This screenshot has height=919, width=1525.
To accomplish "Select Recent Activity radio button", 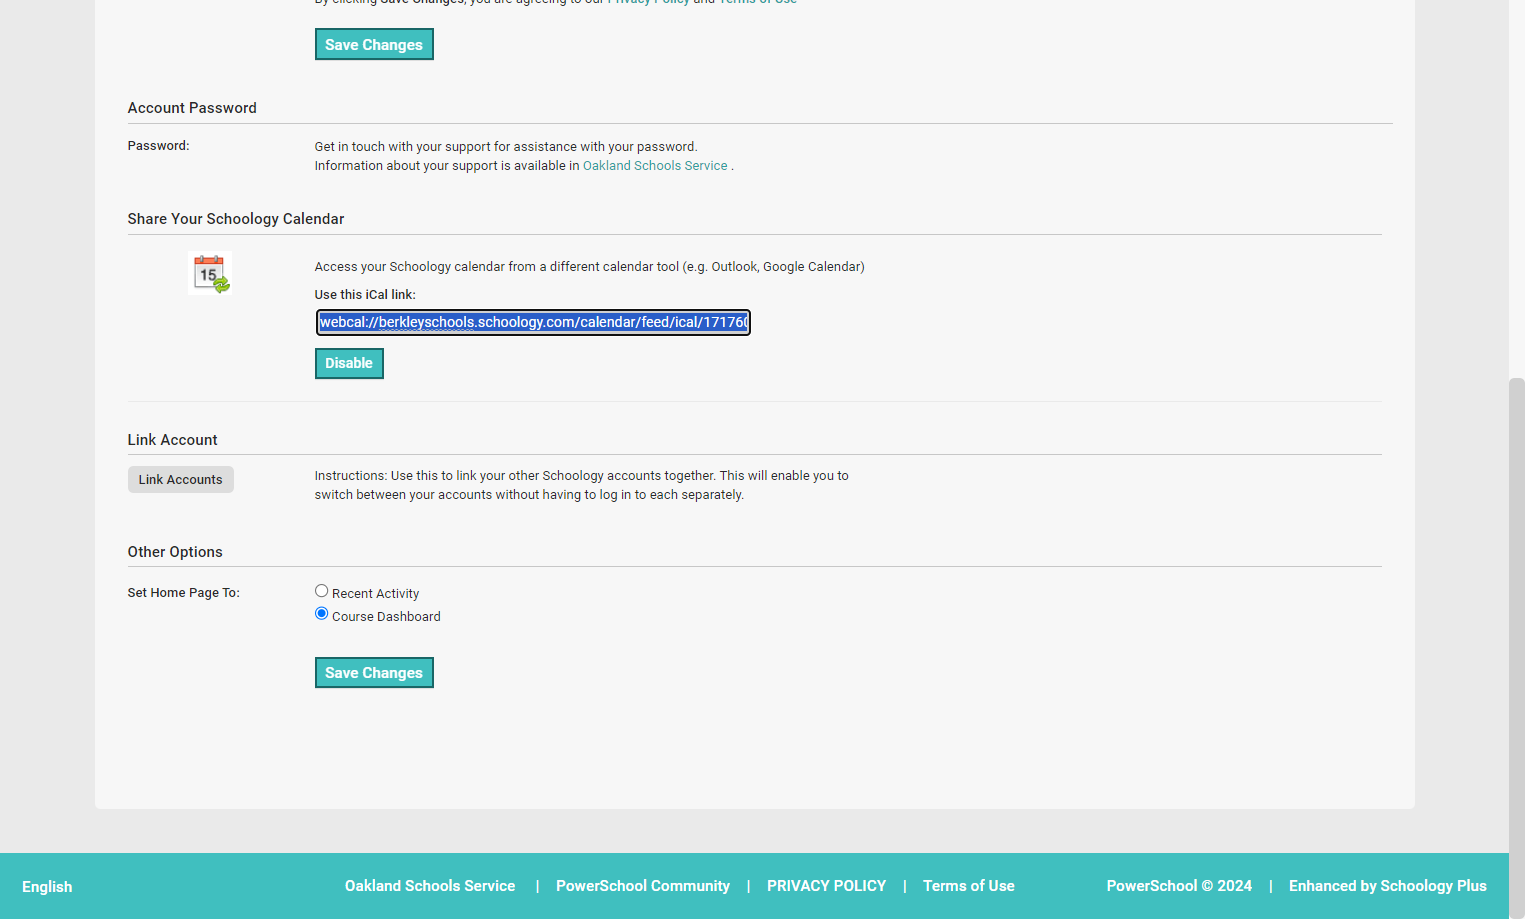I will click(321, 591).
